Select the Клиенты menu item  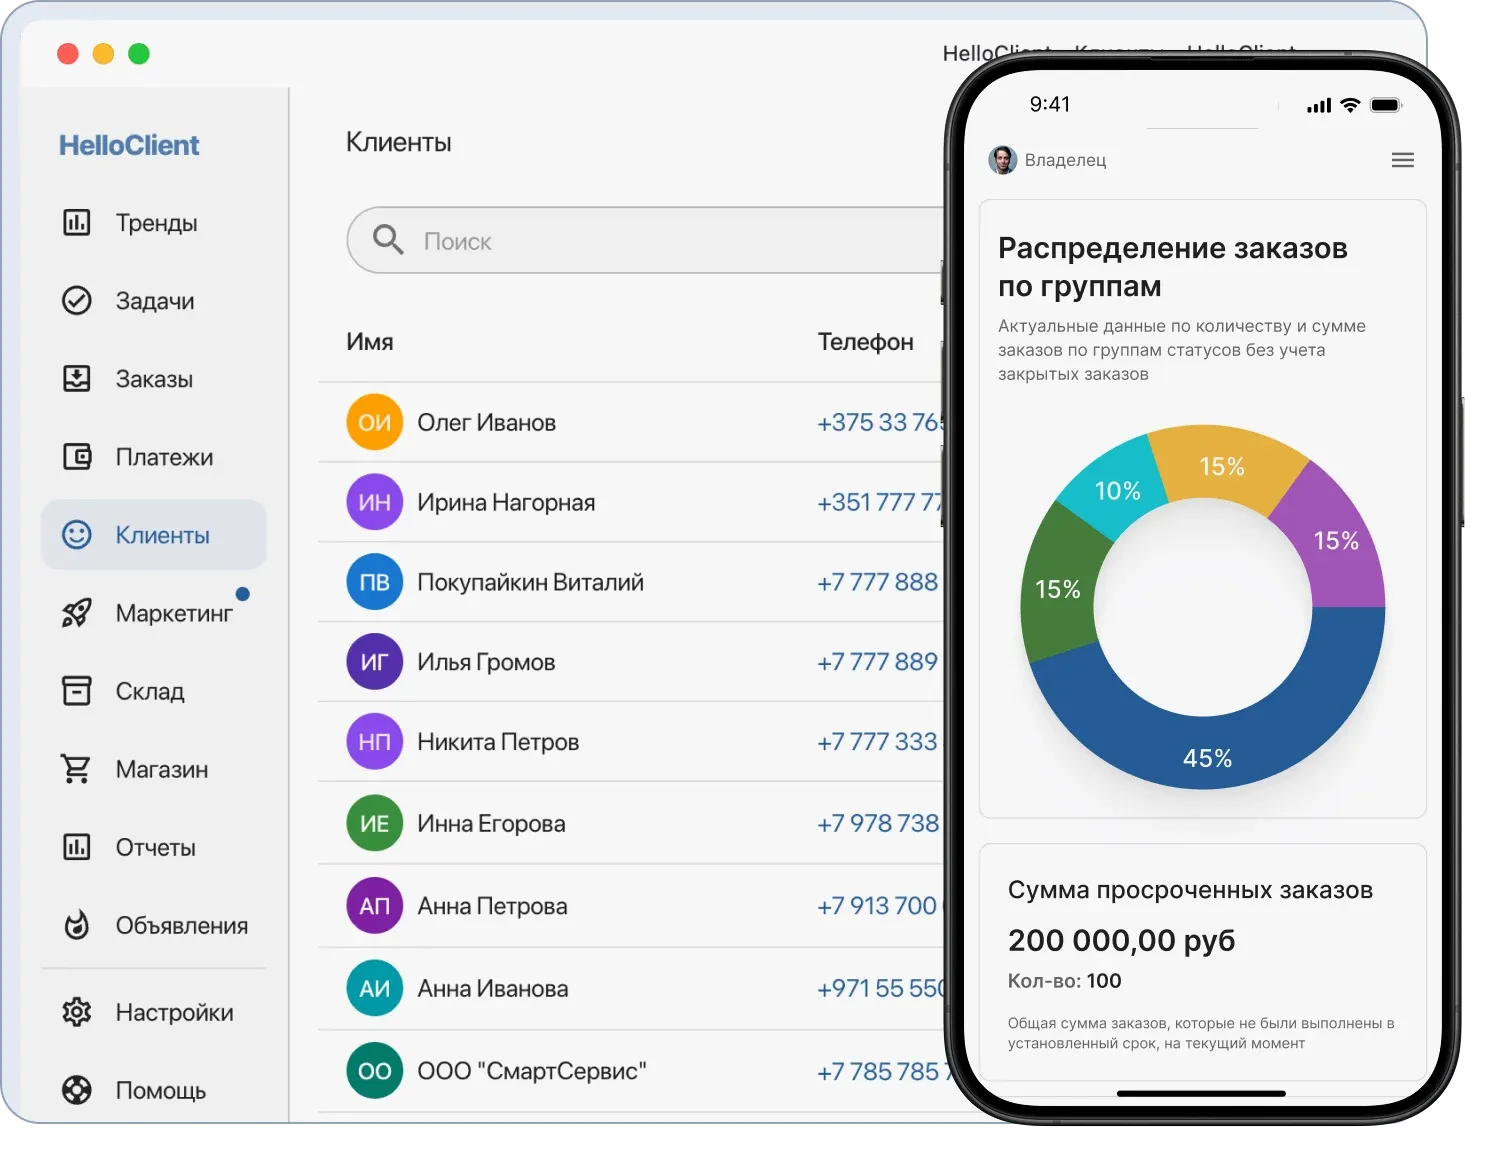click(152, 535)
